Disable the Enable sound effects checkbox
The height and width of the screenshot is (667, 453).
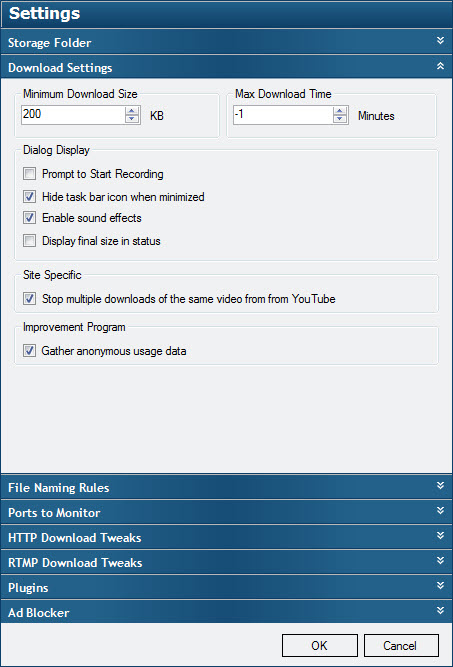coord(29,218)
